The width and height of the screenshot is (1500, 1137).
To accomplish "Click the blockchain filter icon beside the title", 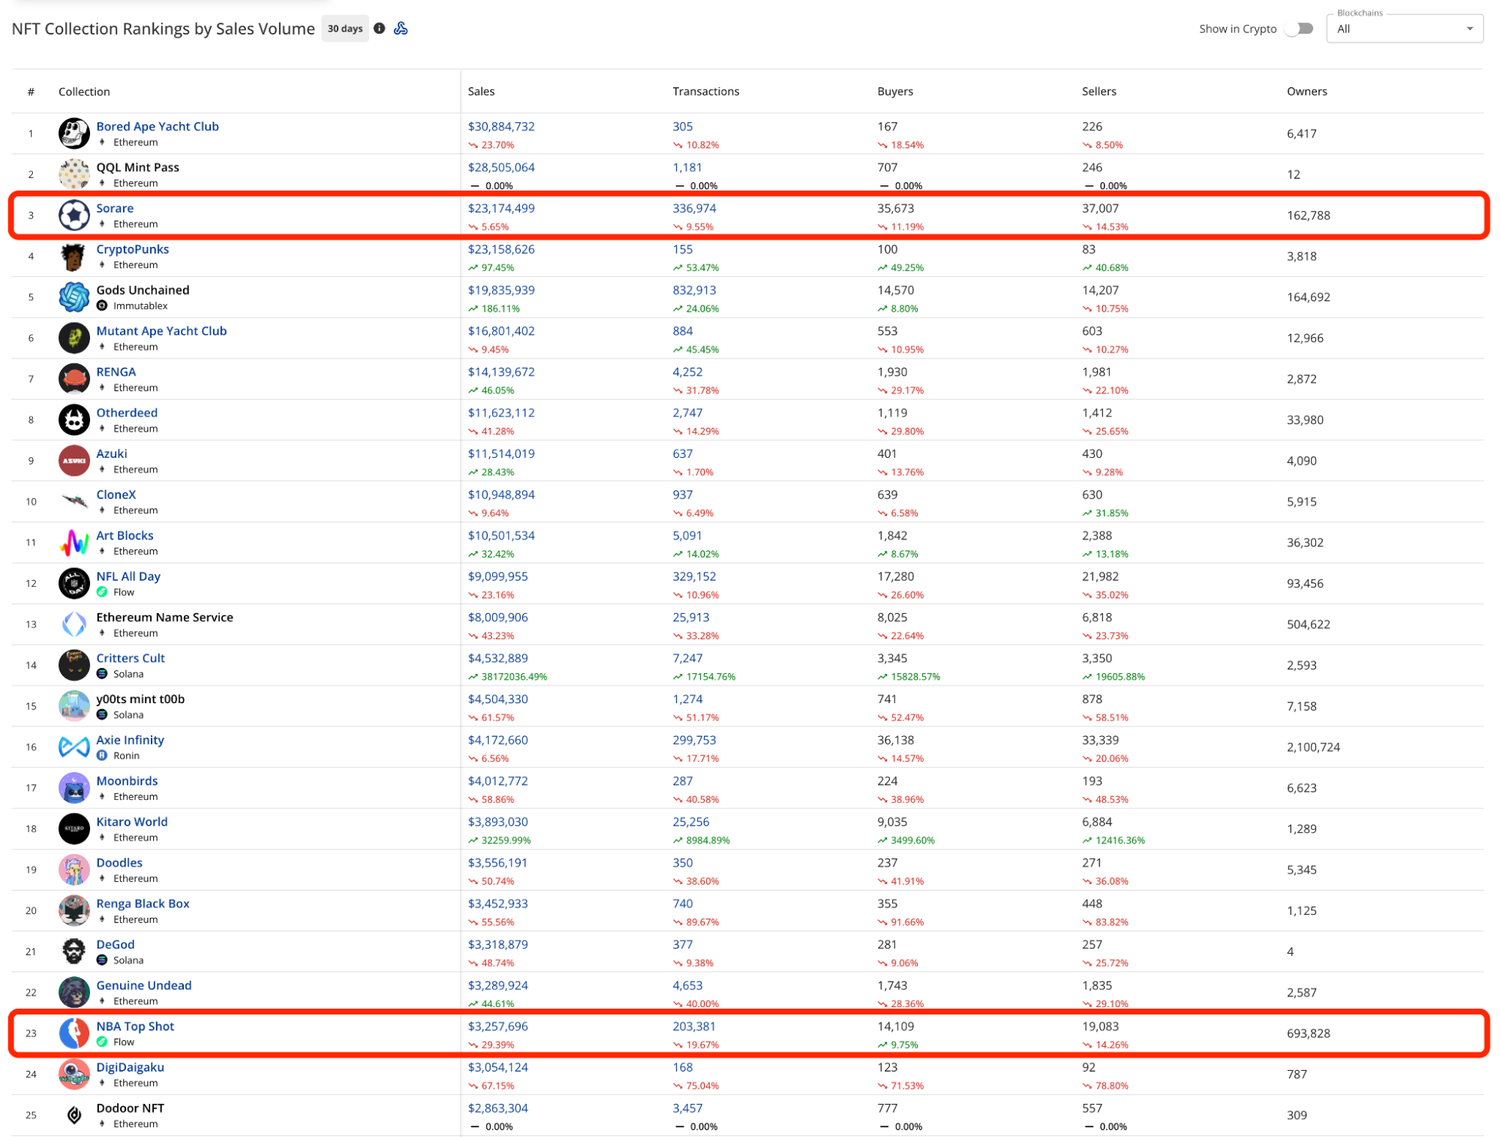I will 401,29.
